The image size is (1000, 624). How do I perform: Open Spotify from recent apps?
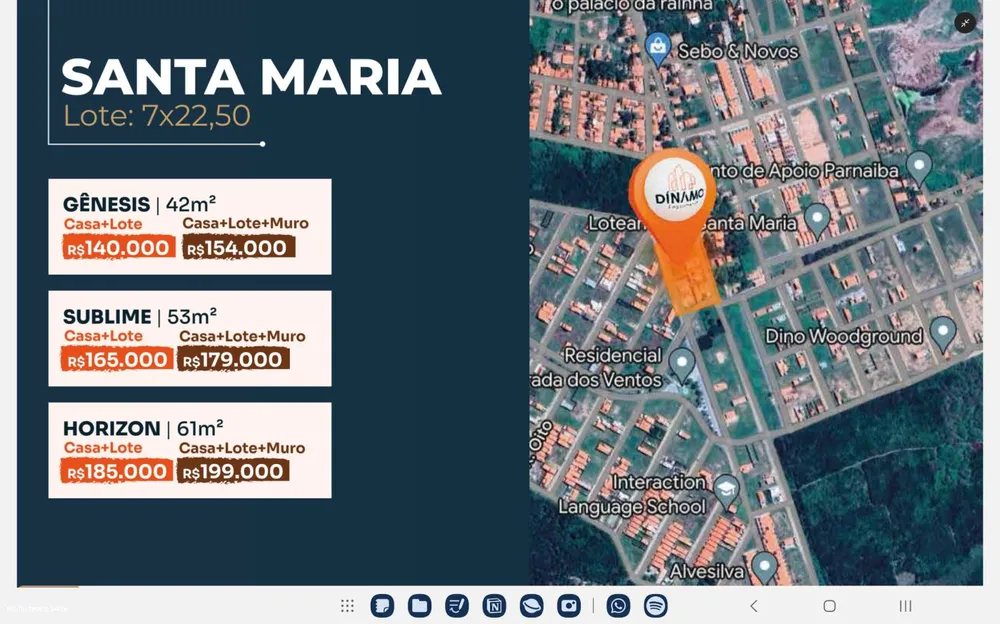pos(656,605)
